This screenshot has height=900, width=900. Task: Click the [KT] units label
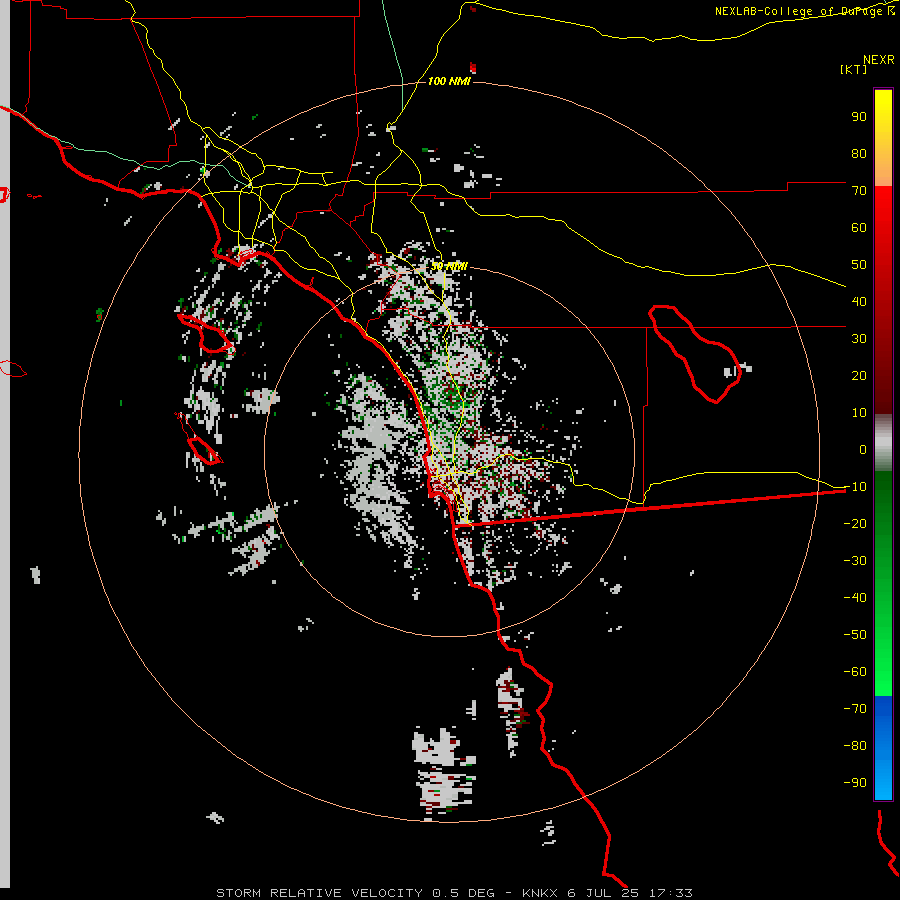click(853, 69)
